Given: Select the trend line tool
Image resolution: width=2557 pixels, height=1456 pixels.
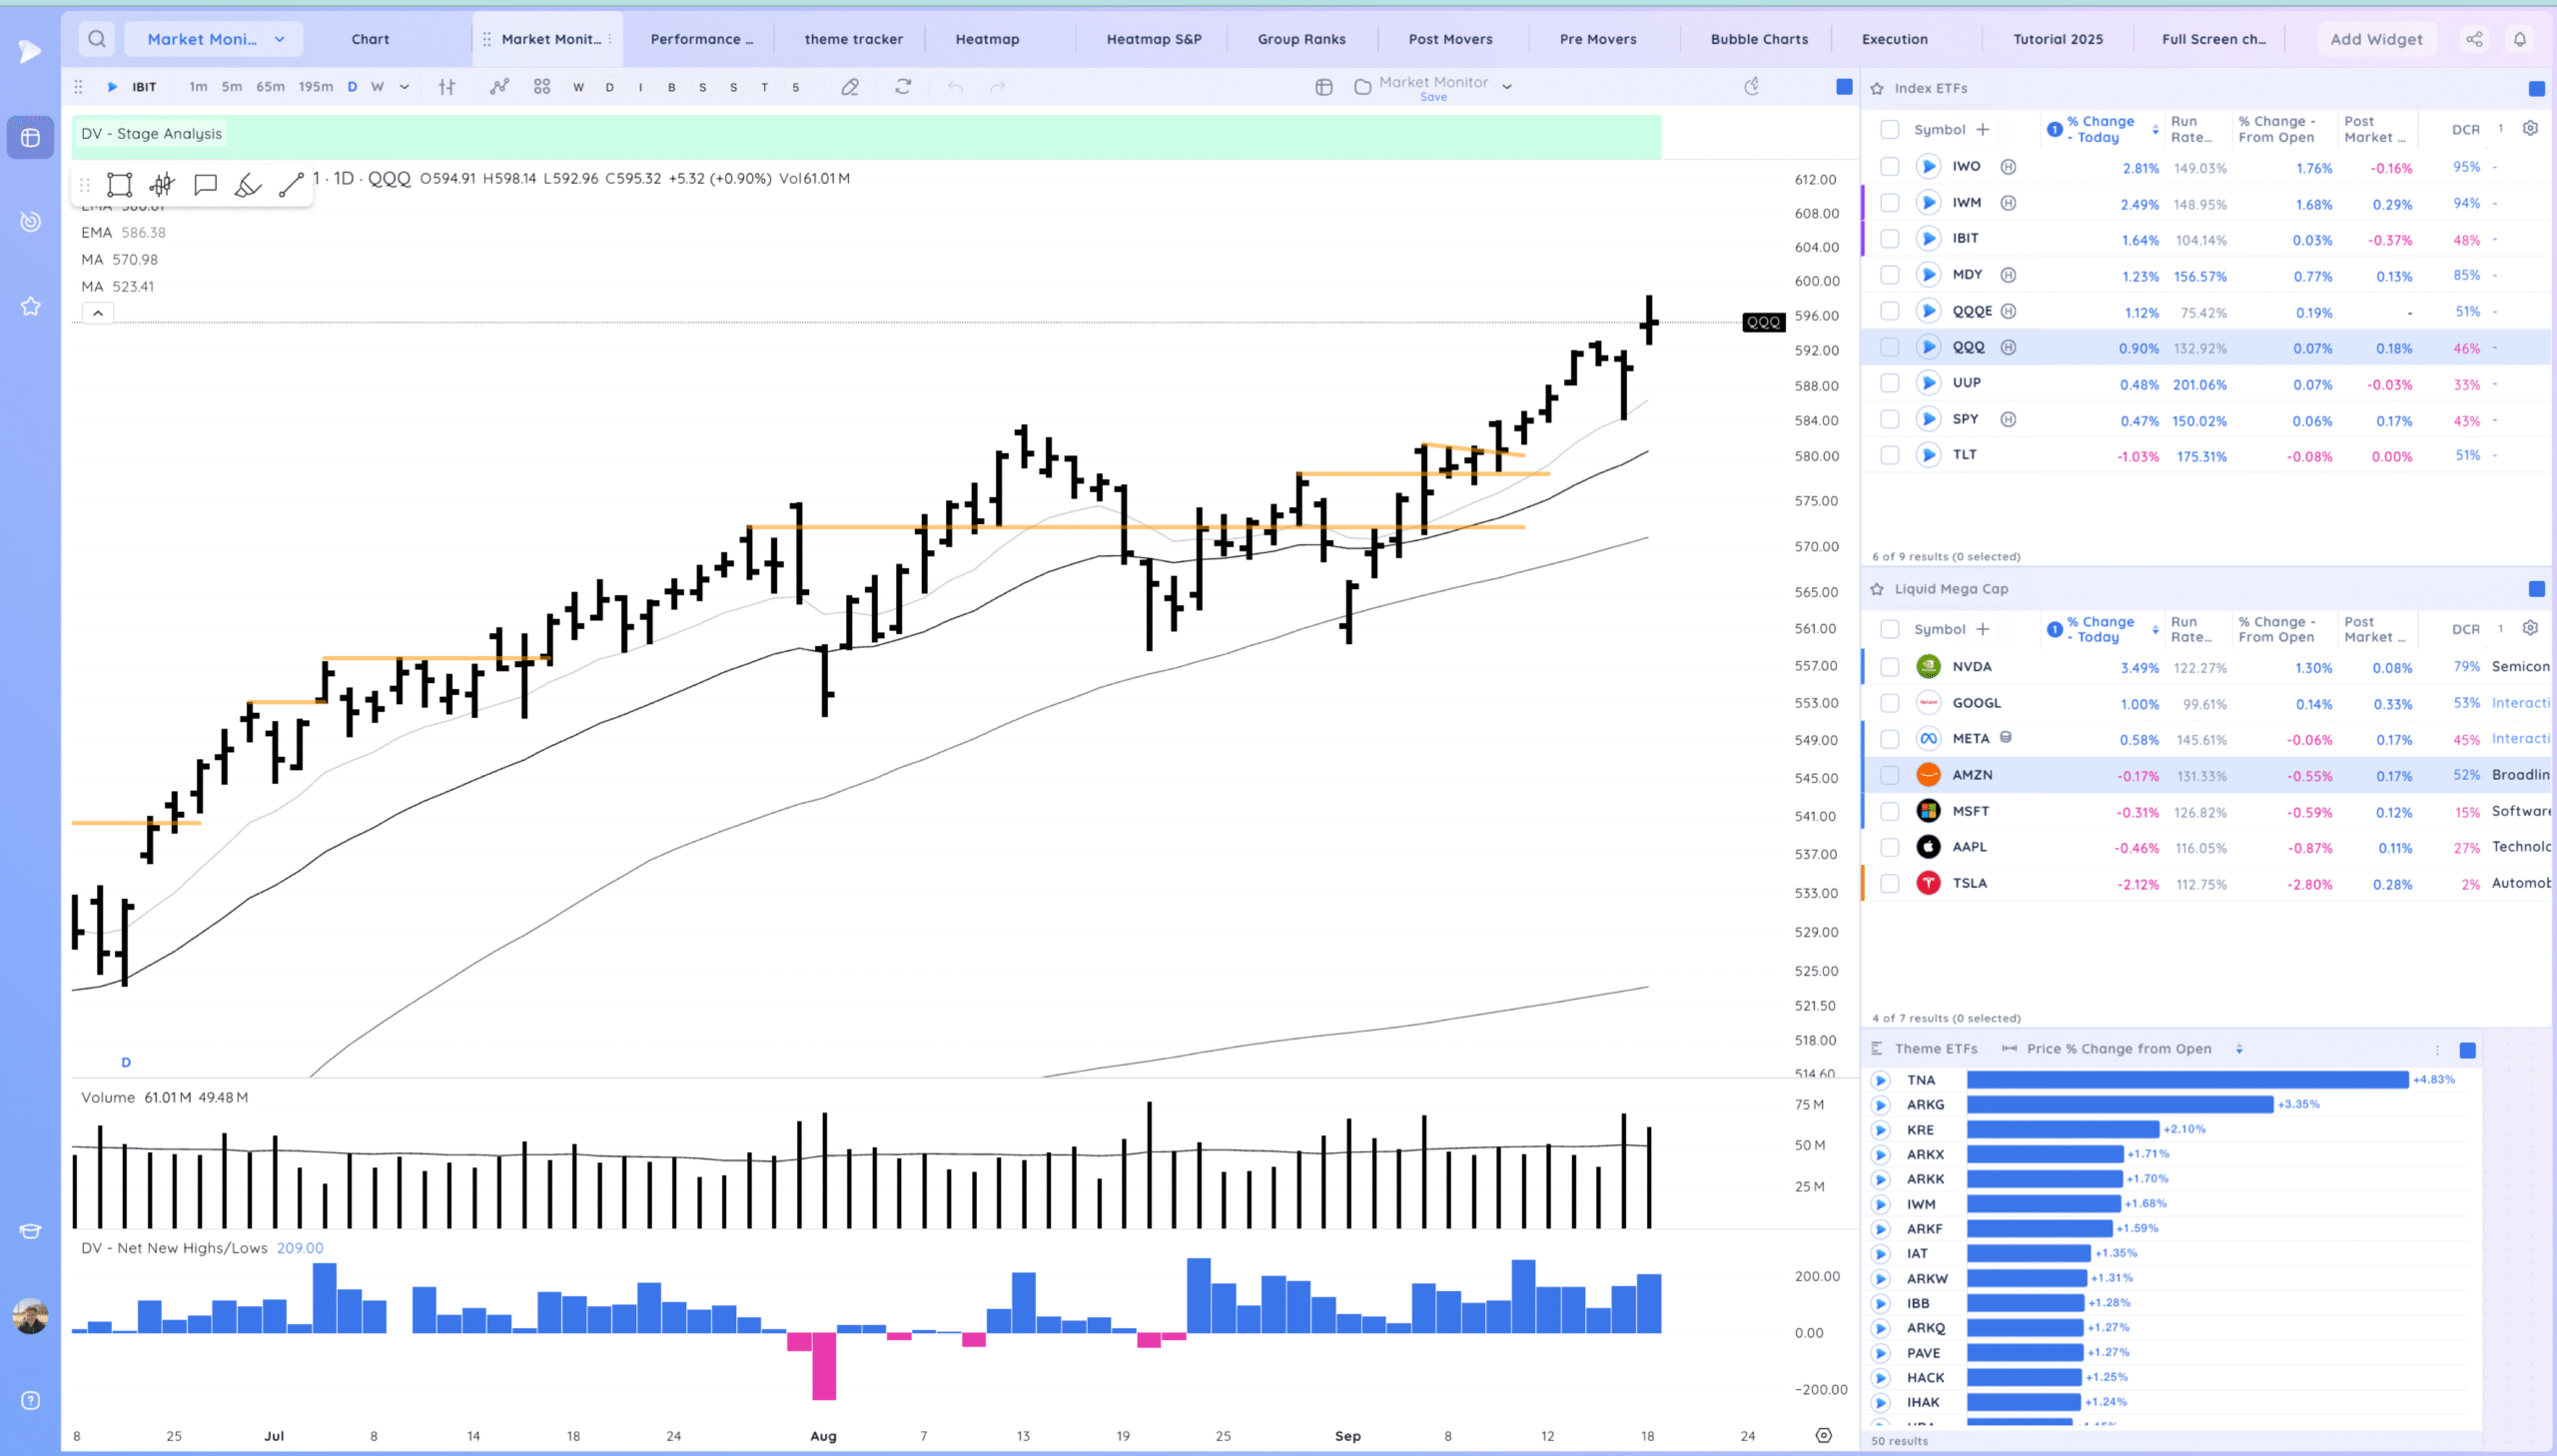Looking at the screenshot, I should click(291, 185).
